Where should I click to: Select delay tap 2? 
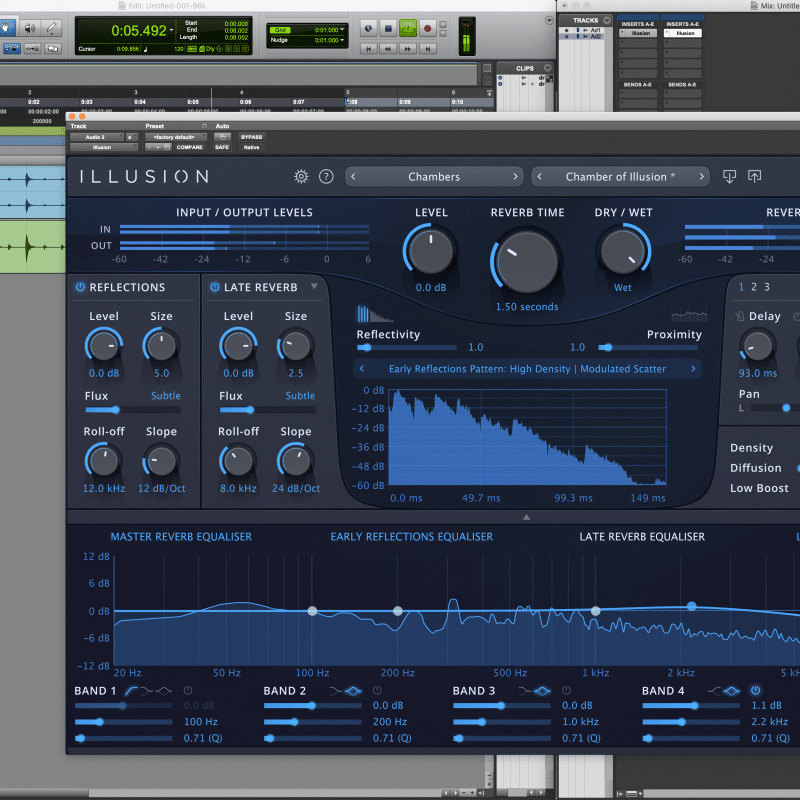[754, 287]
